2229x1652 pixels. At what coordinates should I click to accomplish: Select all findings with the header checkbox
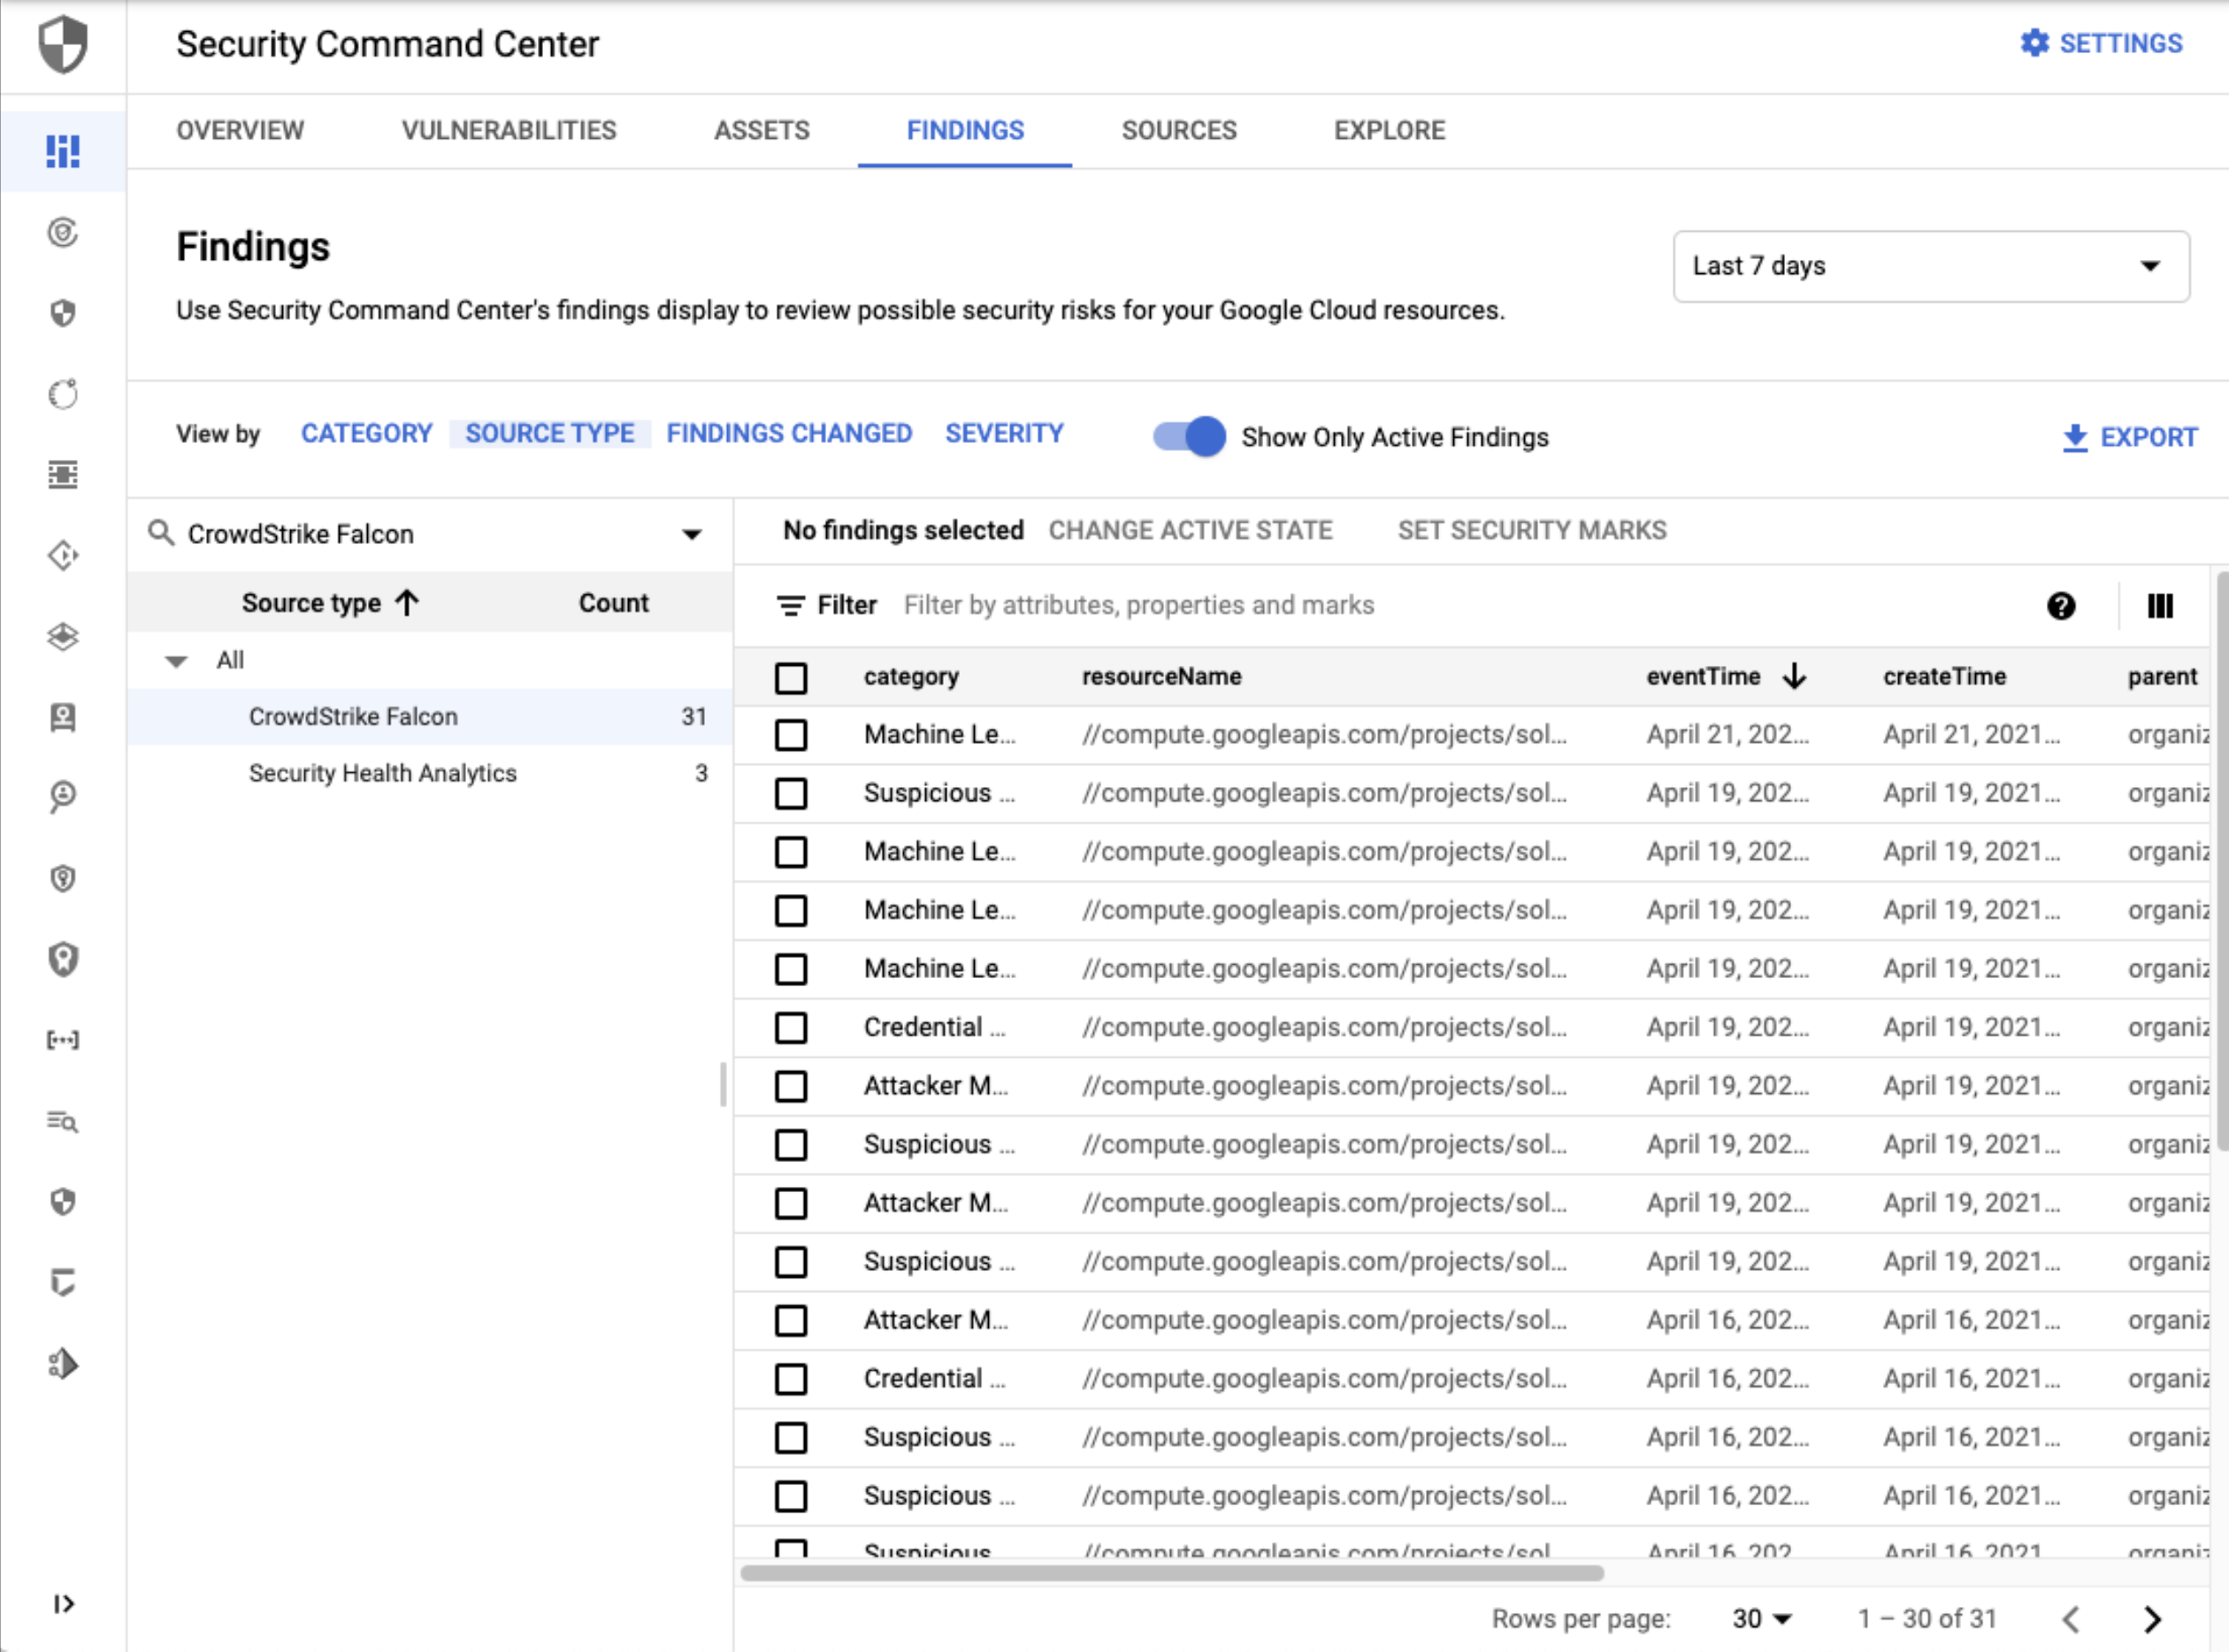point(790,677)
